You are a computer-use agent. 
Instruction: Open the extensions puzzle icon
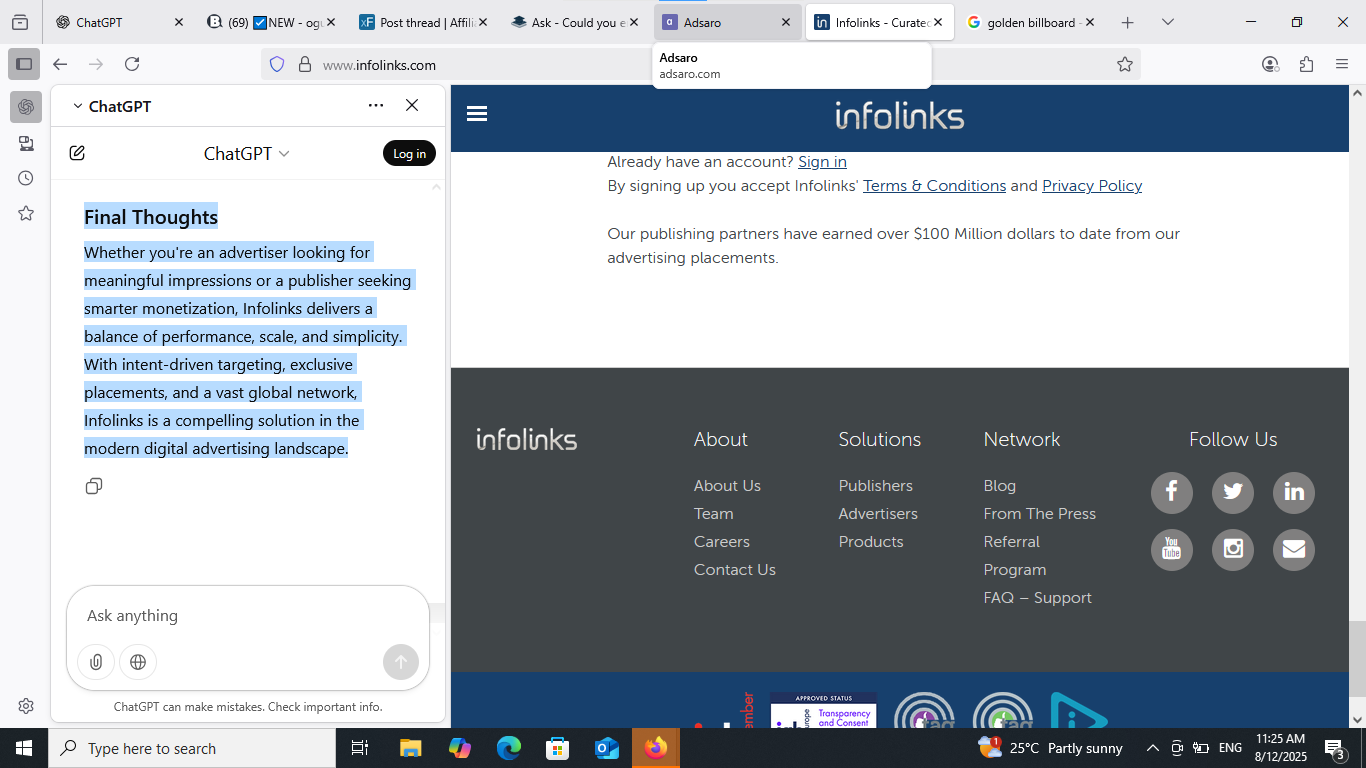pos(1306,64)
